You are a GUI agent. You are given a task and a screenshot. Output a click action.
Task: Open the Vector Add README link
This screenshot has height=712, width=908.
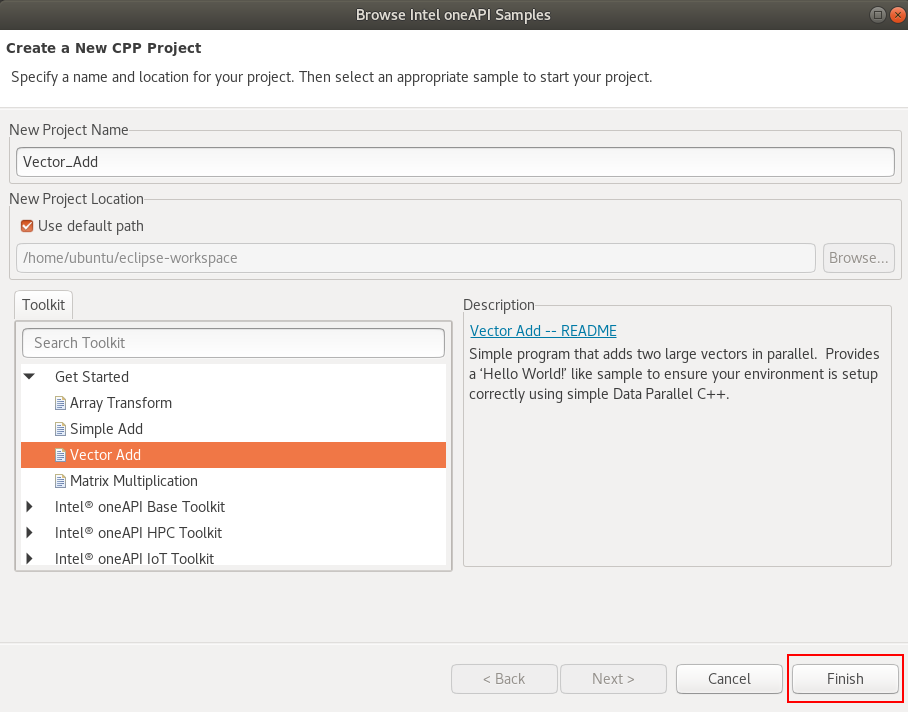coord(543,331)
